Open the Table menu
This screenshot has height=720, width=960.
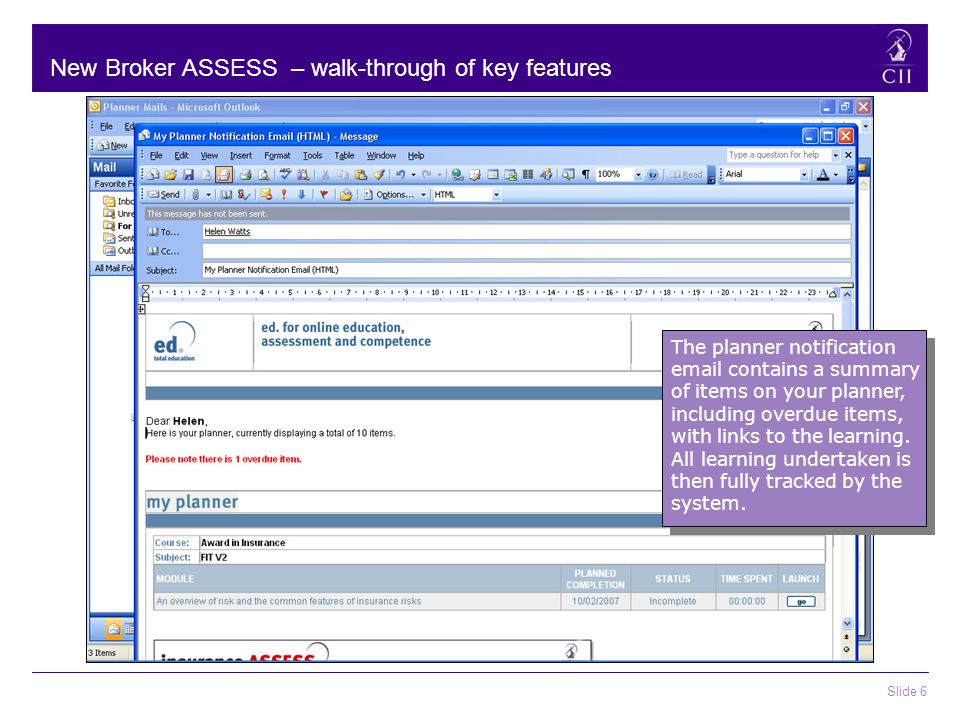coord(344,156)
